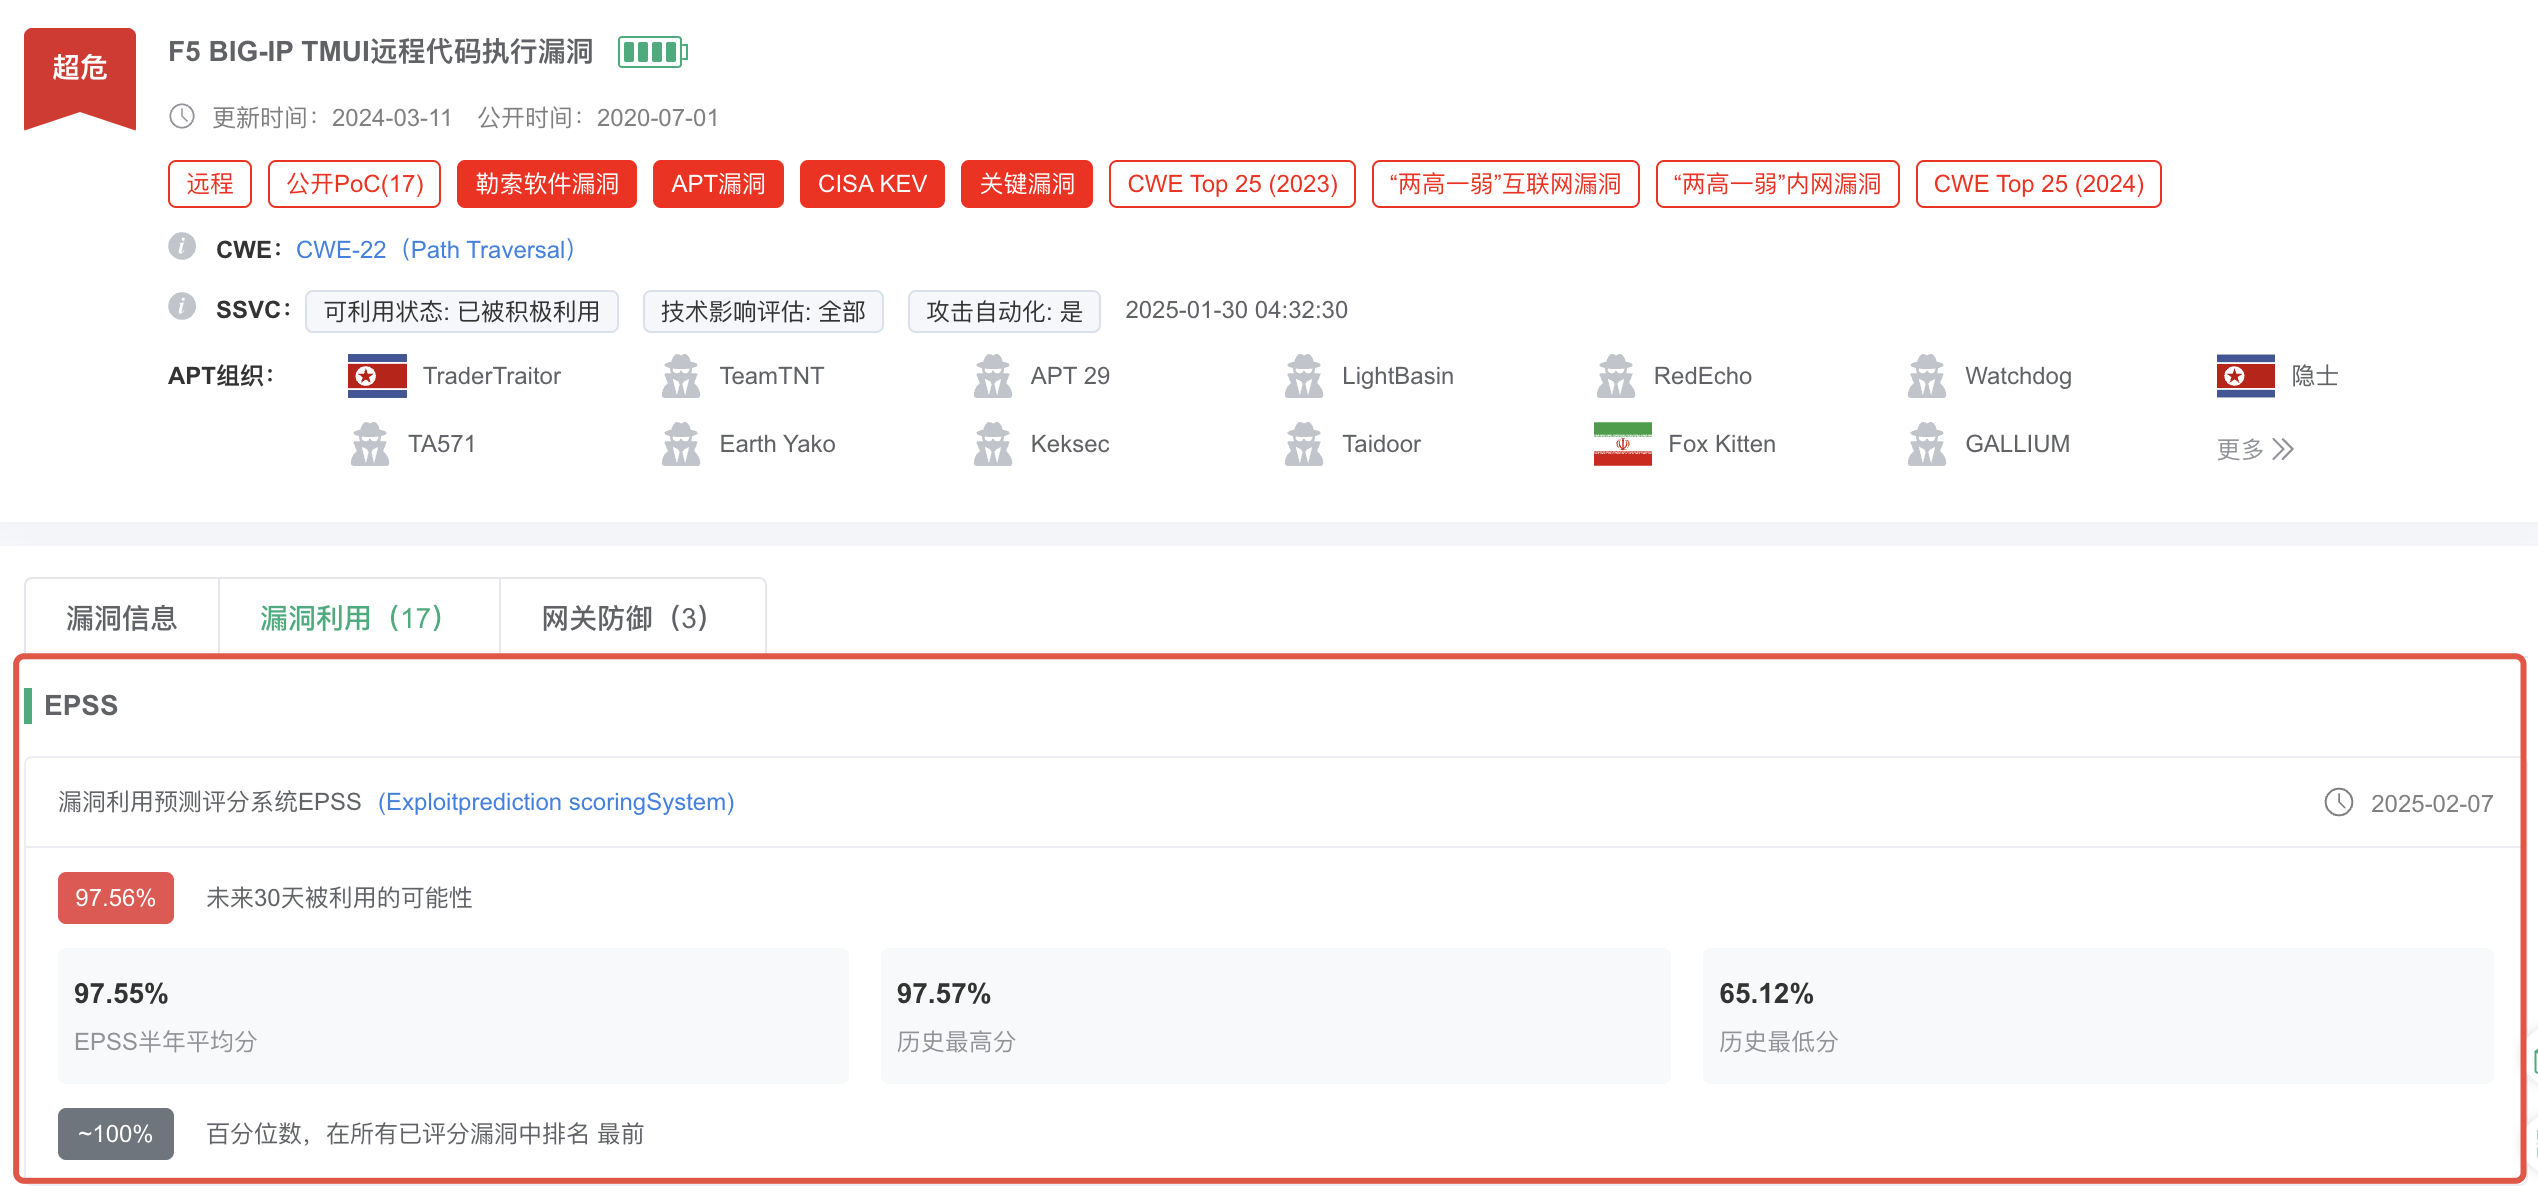Click the Fox Kitten group name
This screenshot has width=2538, height=1194.
click(x=1722, y=444)
